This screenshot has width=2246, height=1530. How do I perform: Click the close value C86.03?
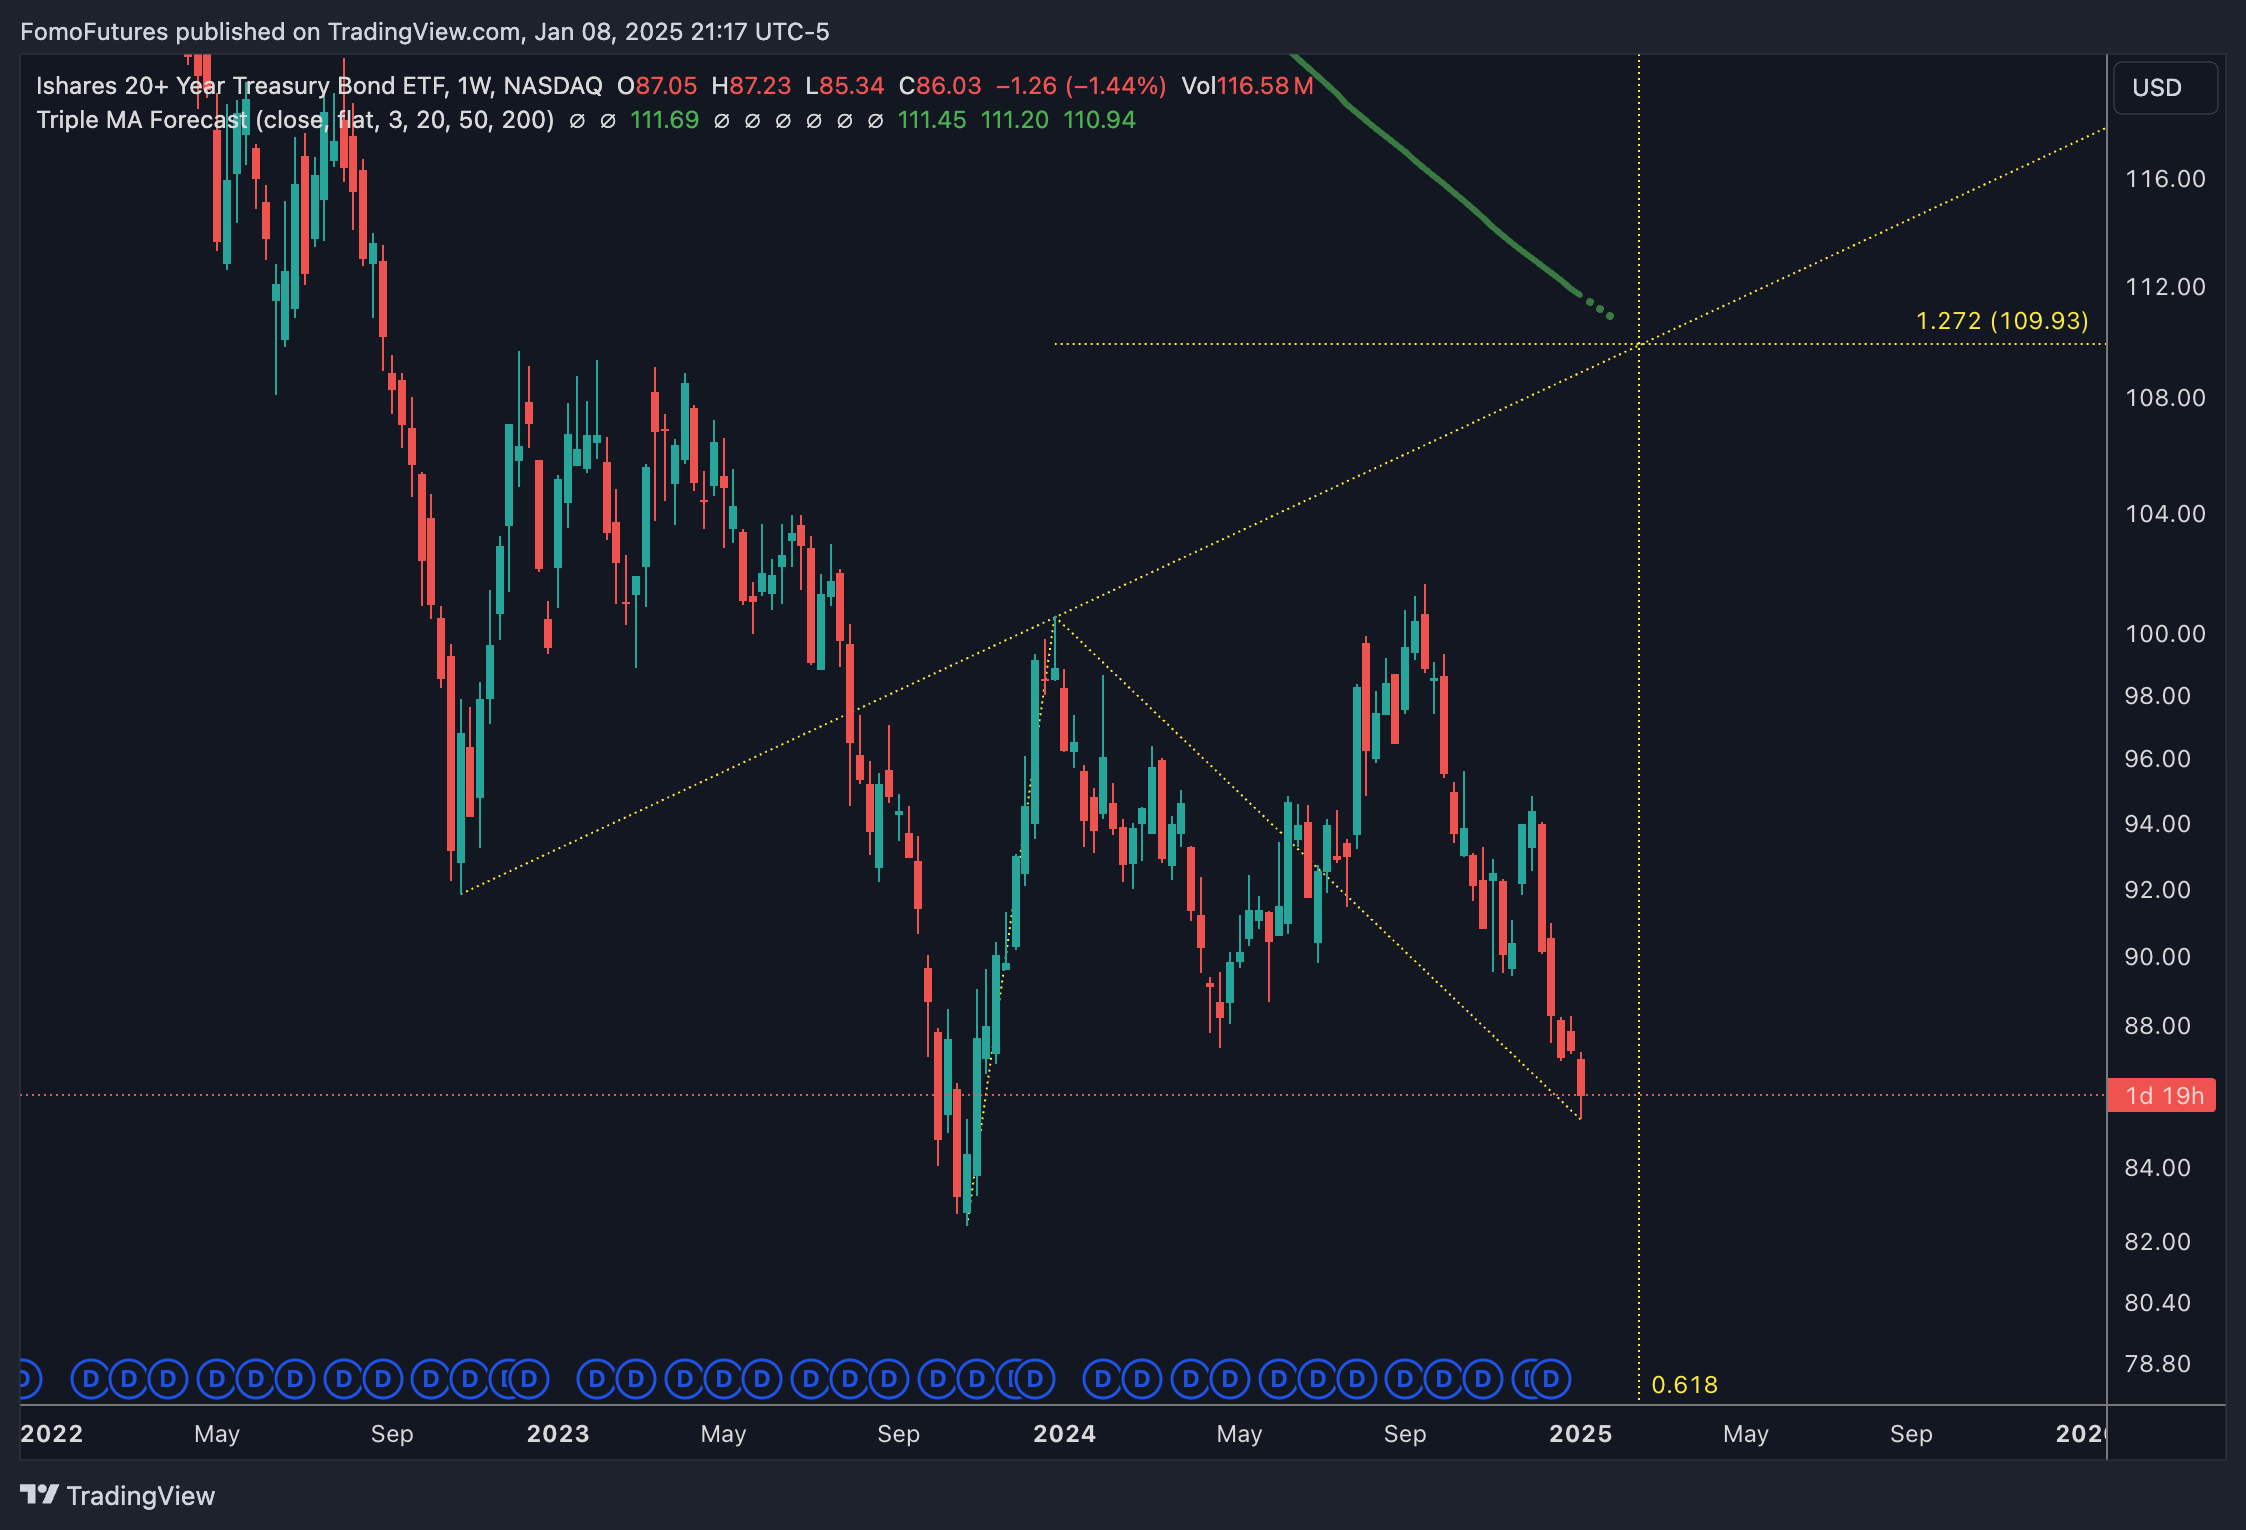click(940, 86)
